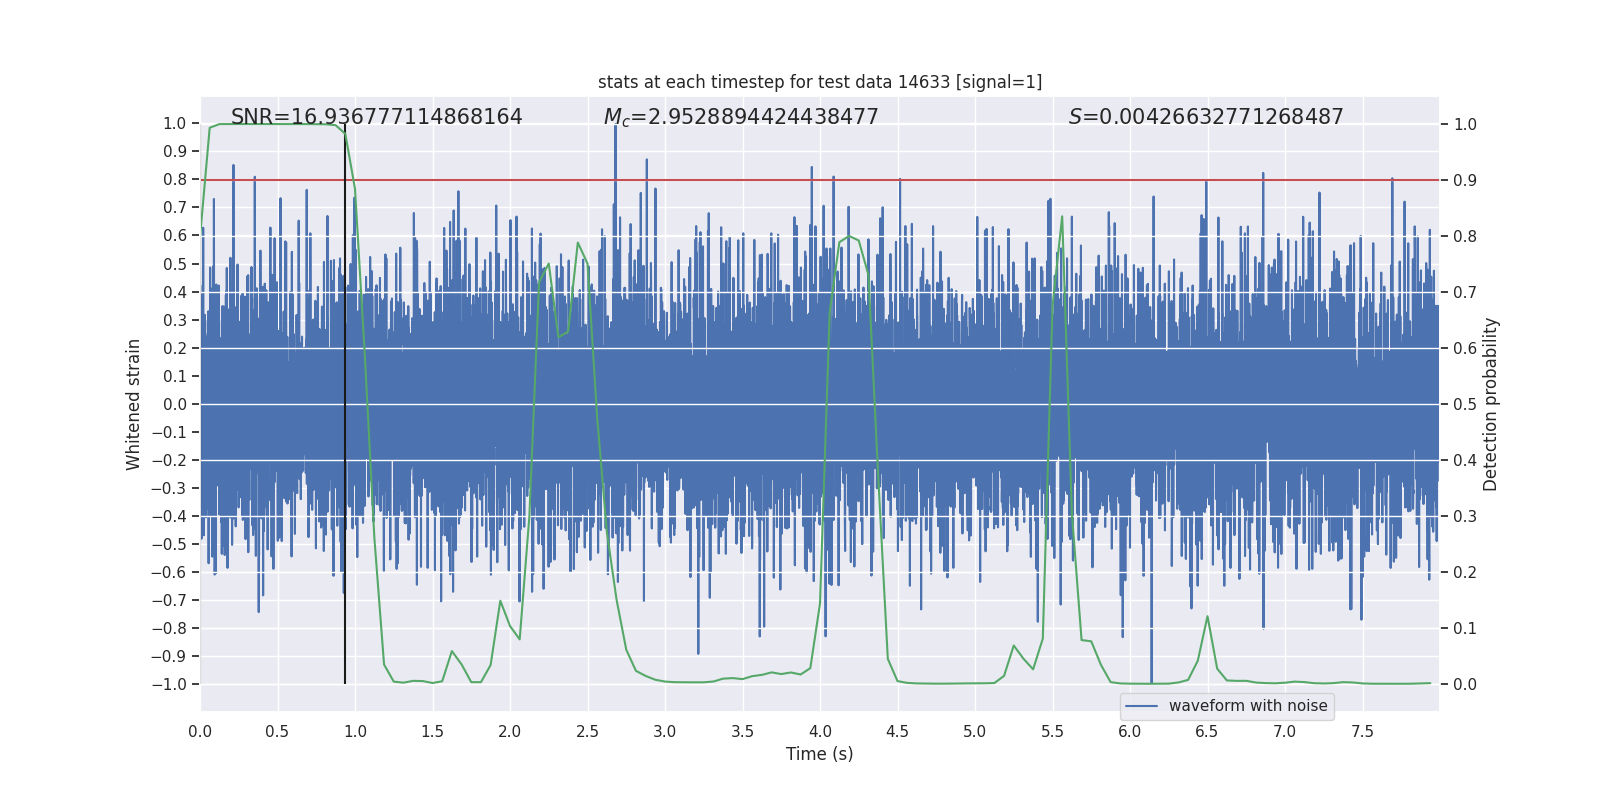Click the 0.8 tick on the Detection probability axis

(x=1465, y=237)
